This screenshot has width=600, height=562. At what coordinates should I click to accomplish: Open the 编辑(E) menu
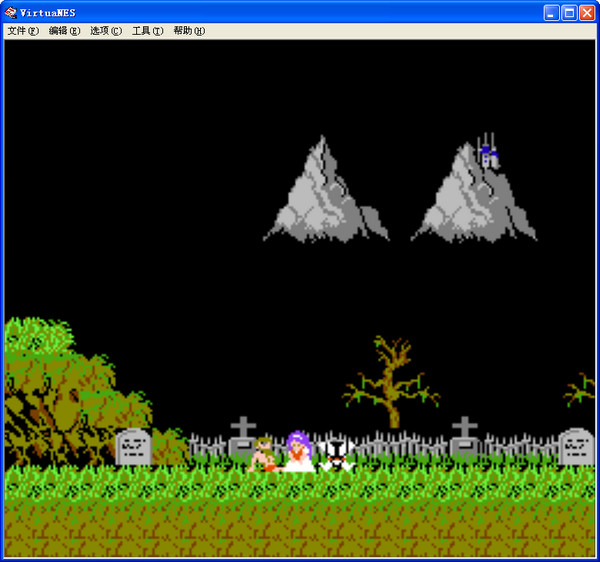point(64,31)
